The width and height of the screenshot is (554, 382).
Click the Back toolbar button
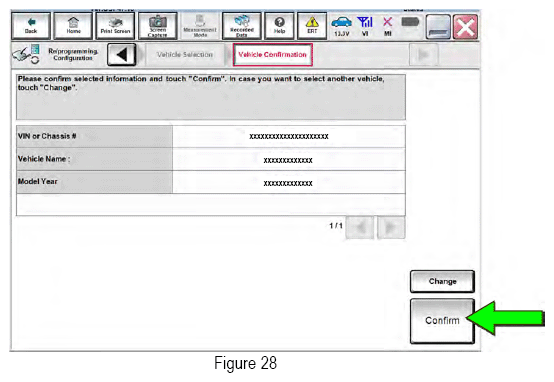31,26
